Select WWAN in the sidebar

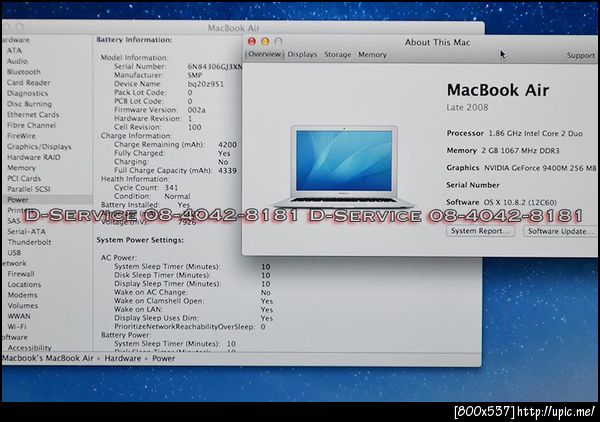click(x=19, y=316)
